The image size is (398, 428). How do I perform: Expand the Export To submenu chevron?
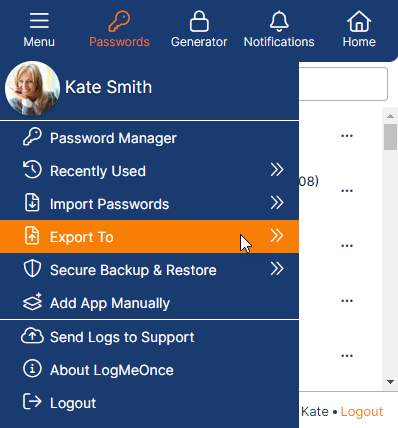277,236
